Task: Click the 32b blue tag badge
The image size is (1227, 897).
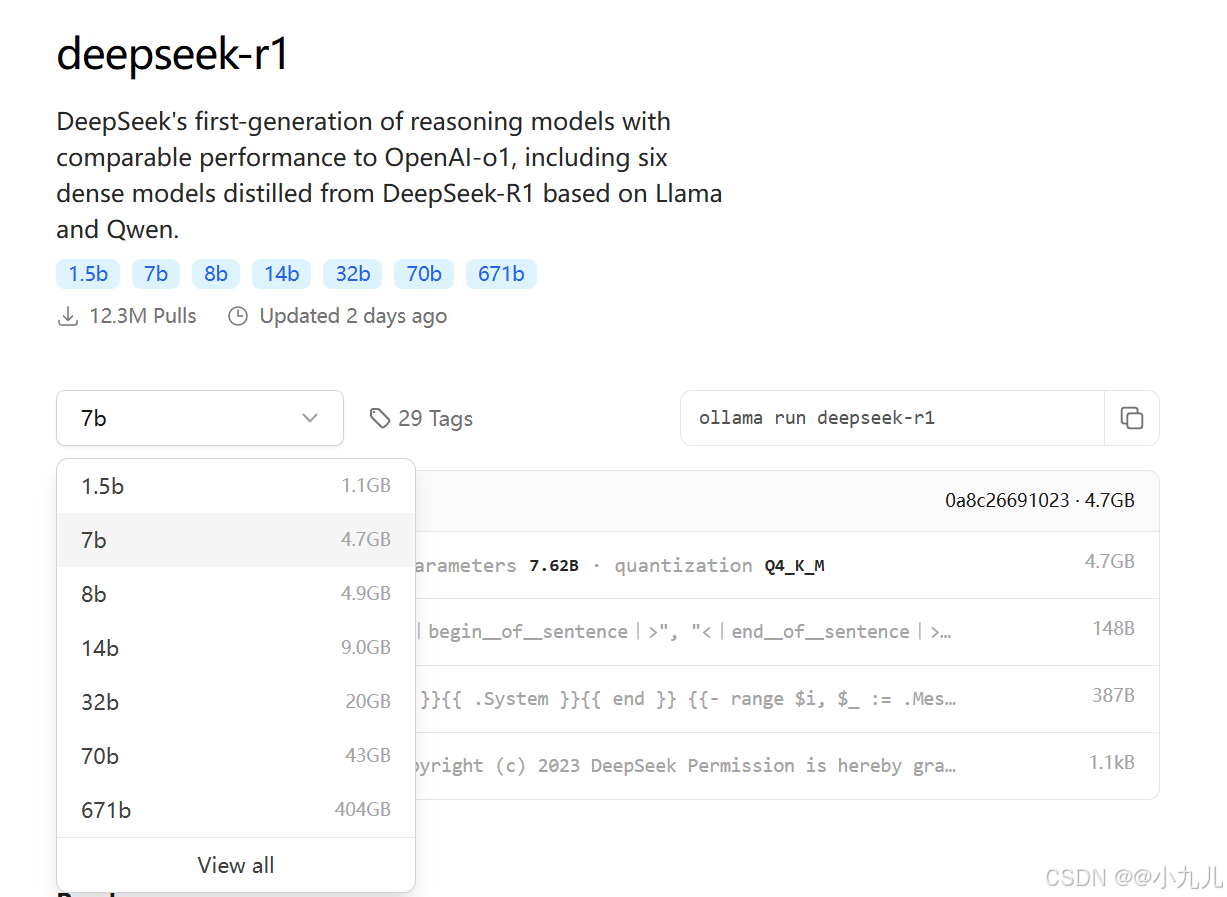Action: [352, 274]
